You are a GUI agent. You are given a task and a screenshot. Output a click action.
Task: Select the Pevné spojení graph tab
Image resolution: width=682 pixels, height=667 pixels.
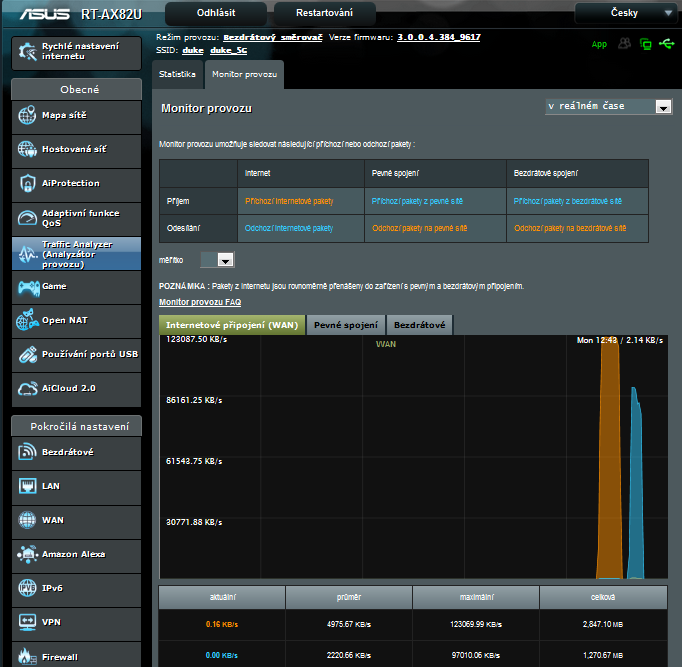[346, 325]
